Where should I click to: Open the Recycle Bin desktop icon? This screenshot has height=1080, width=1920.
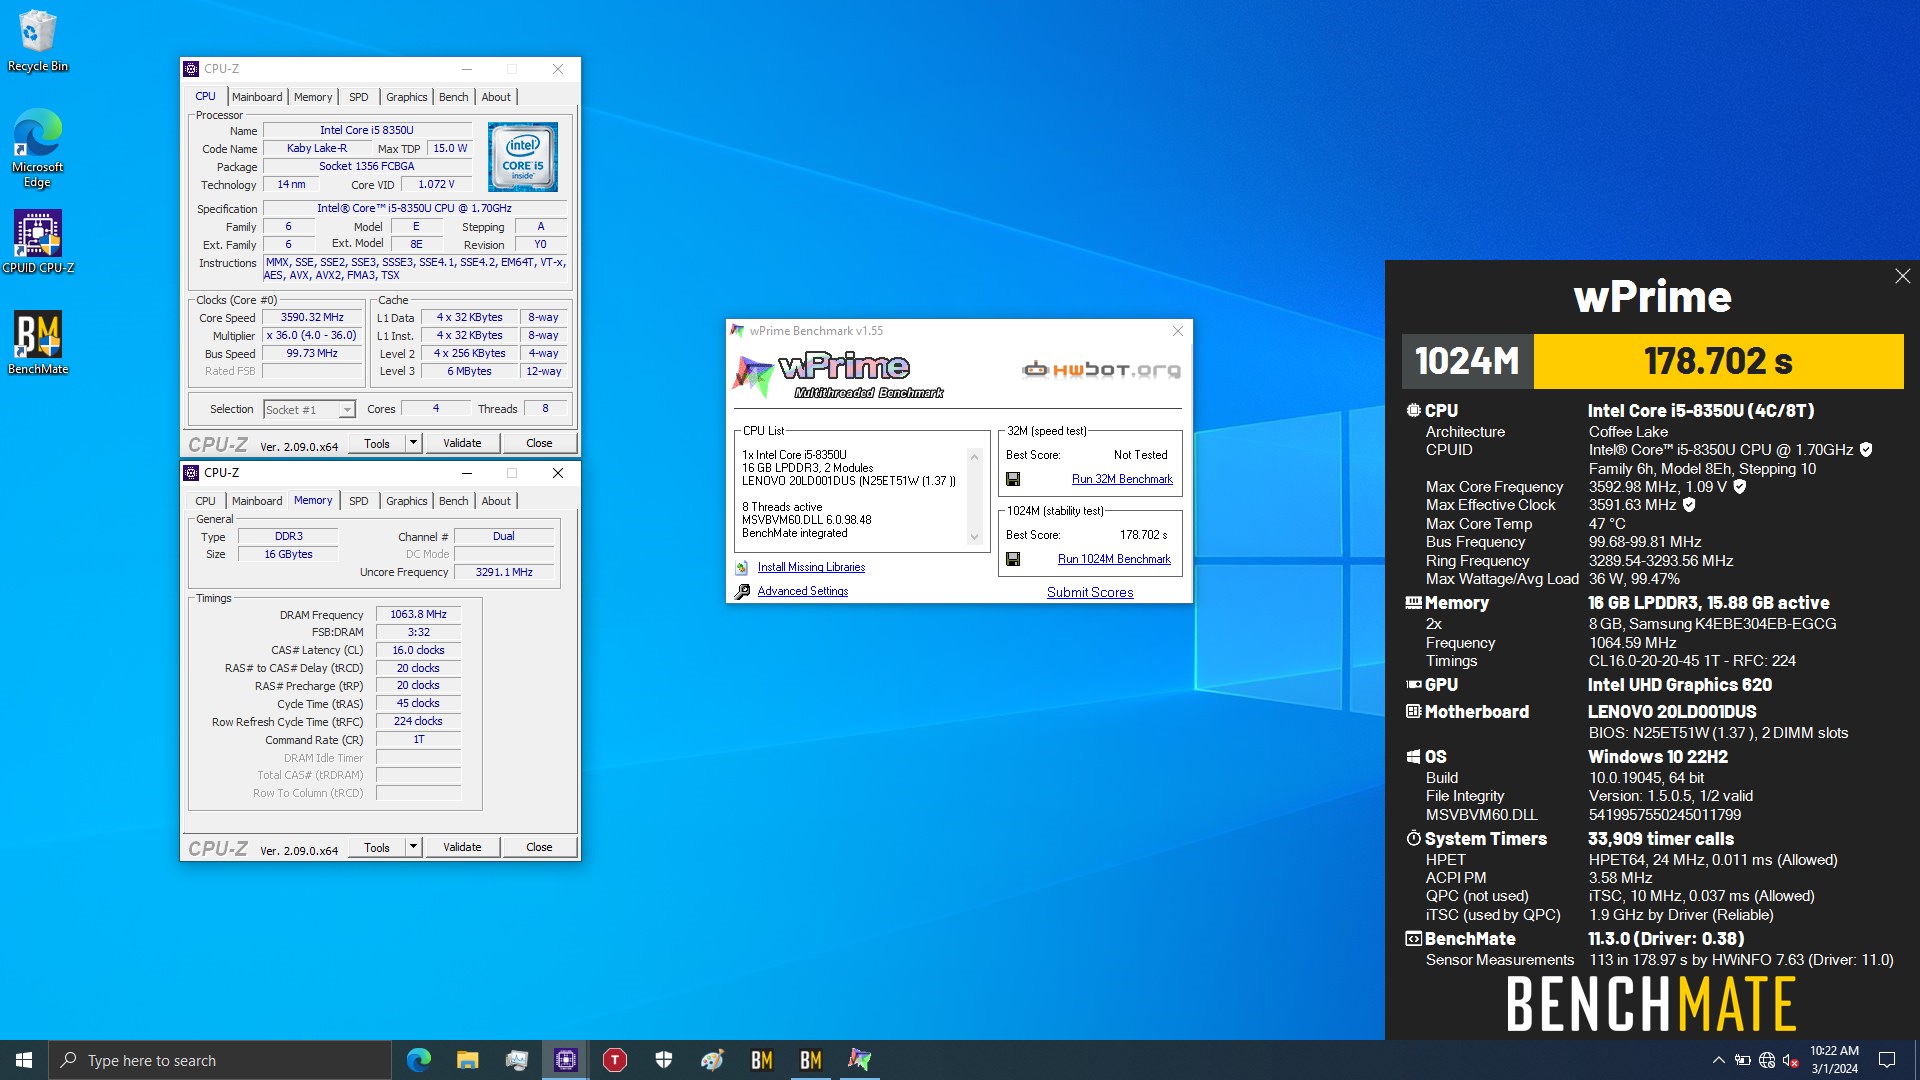(37, 40)
